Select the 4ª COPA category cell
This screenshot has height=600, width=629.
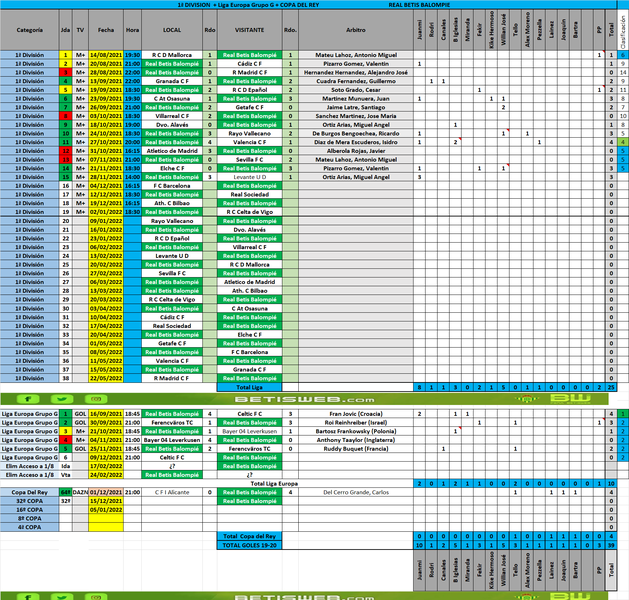click(x=30, y=527)
